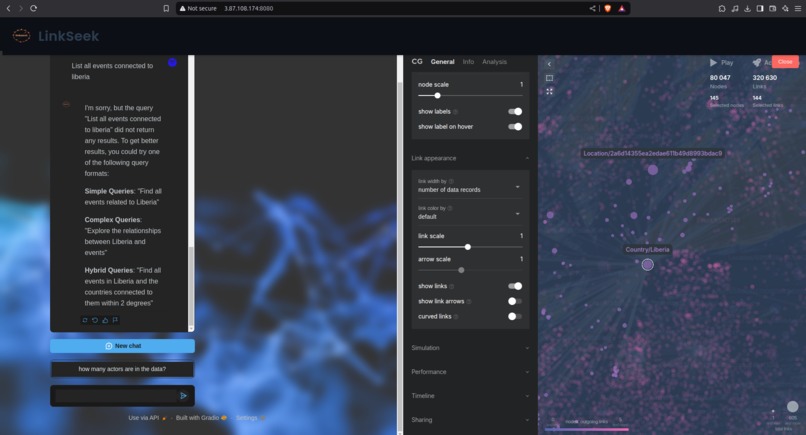Click the music note media icon in browser toolbar
Image resolution: width=806 pixels, height=435 pixels.
coord(735,8)
